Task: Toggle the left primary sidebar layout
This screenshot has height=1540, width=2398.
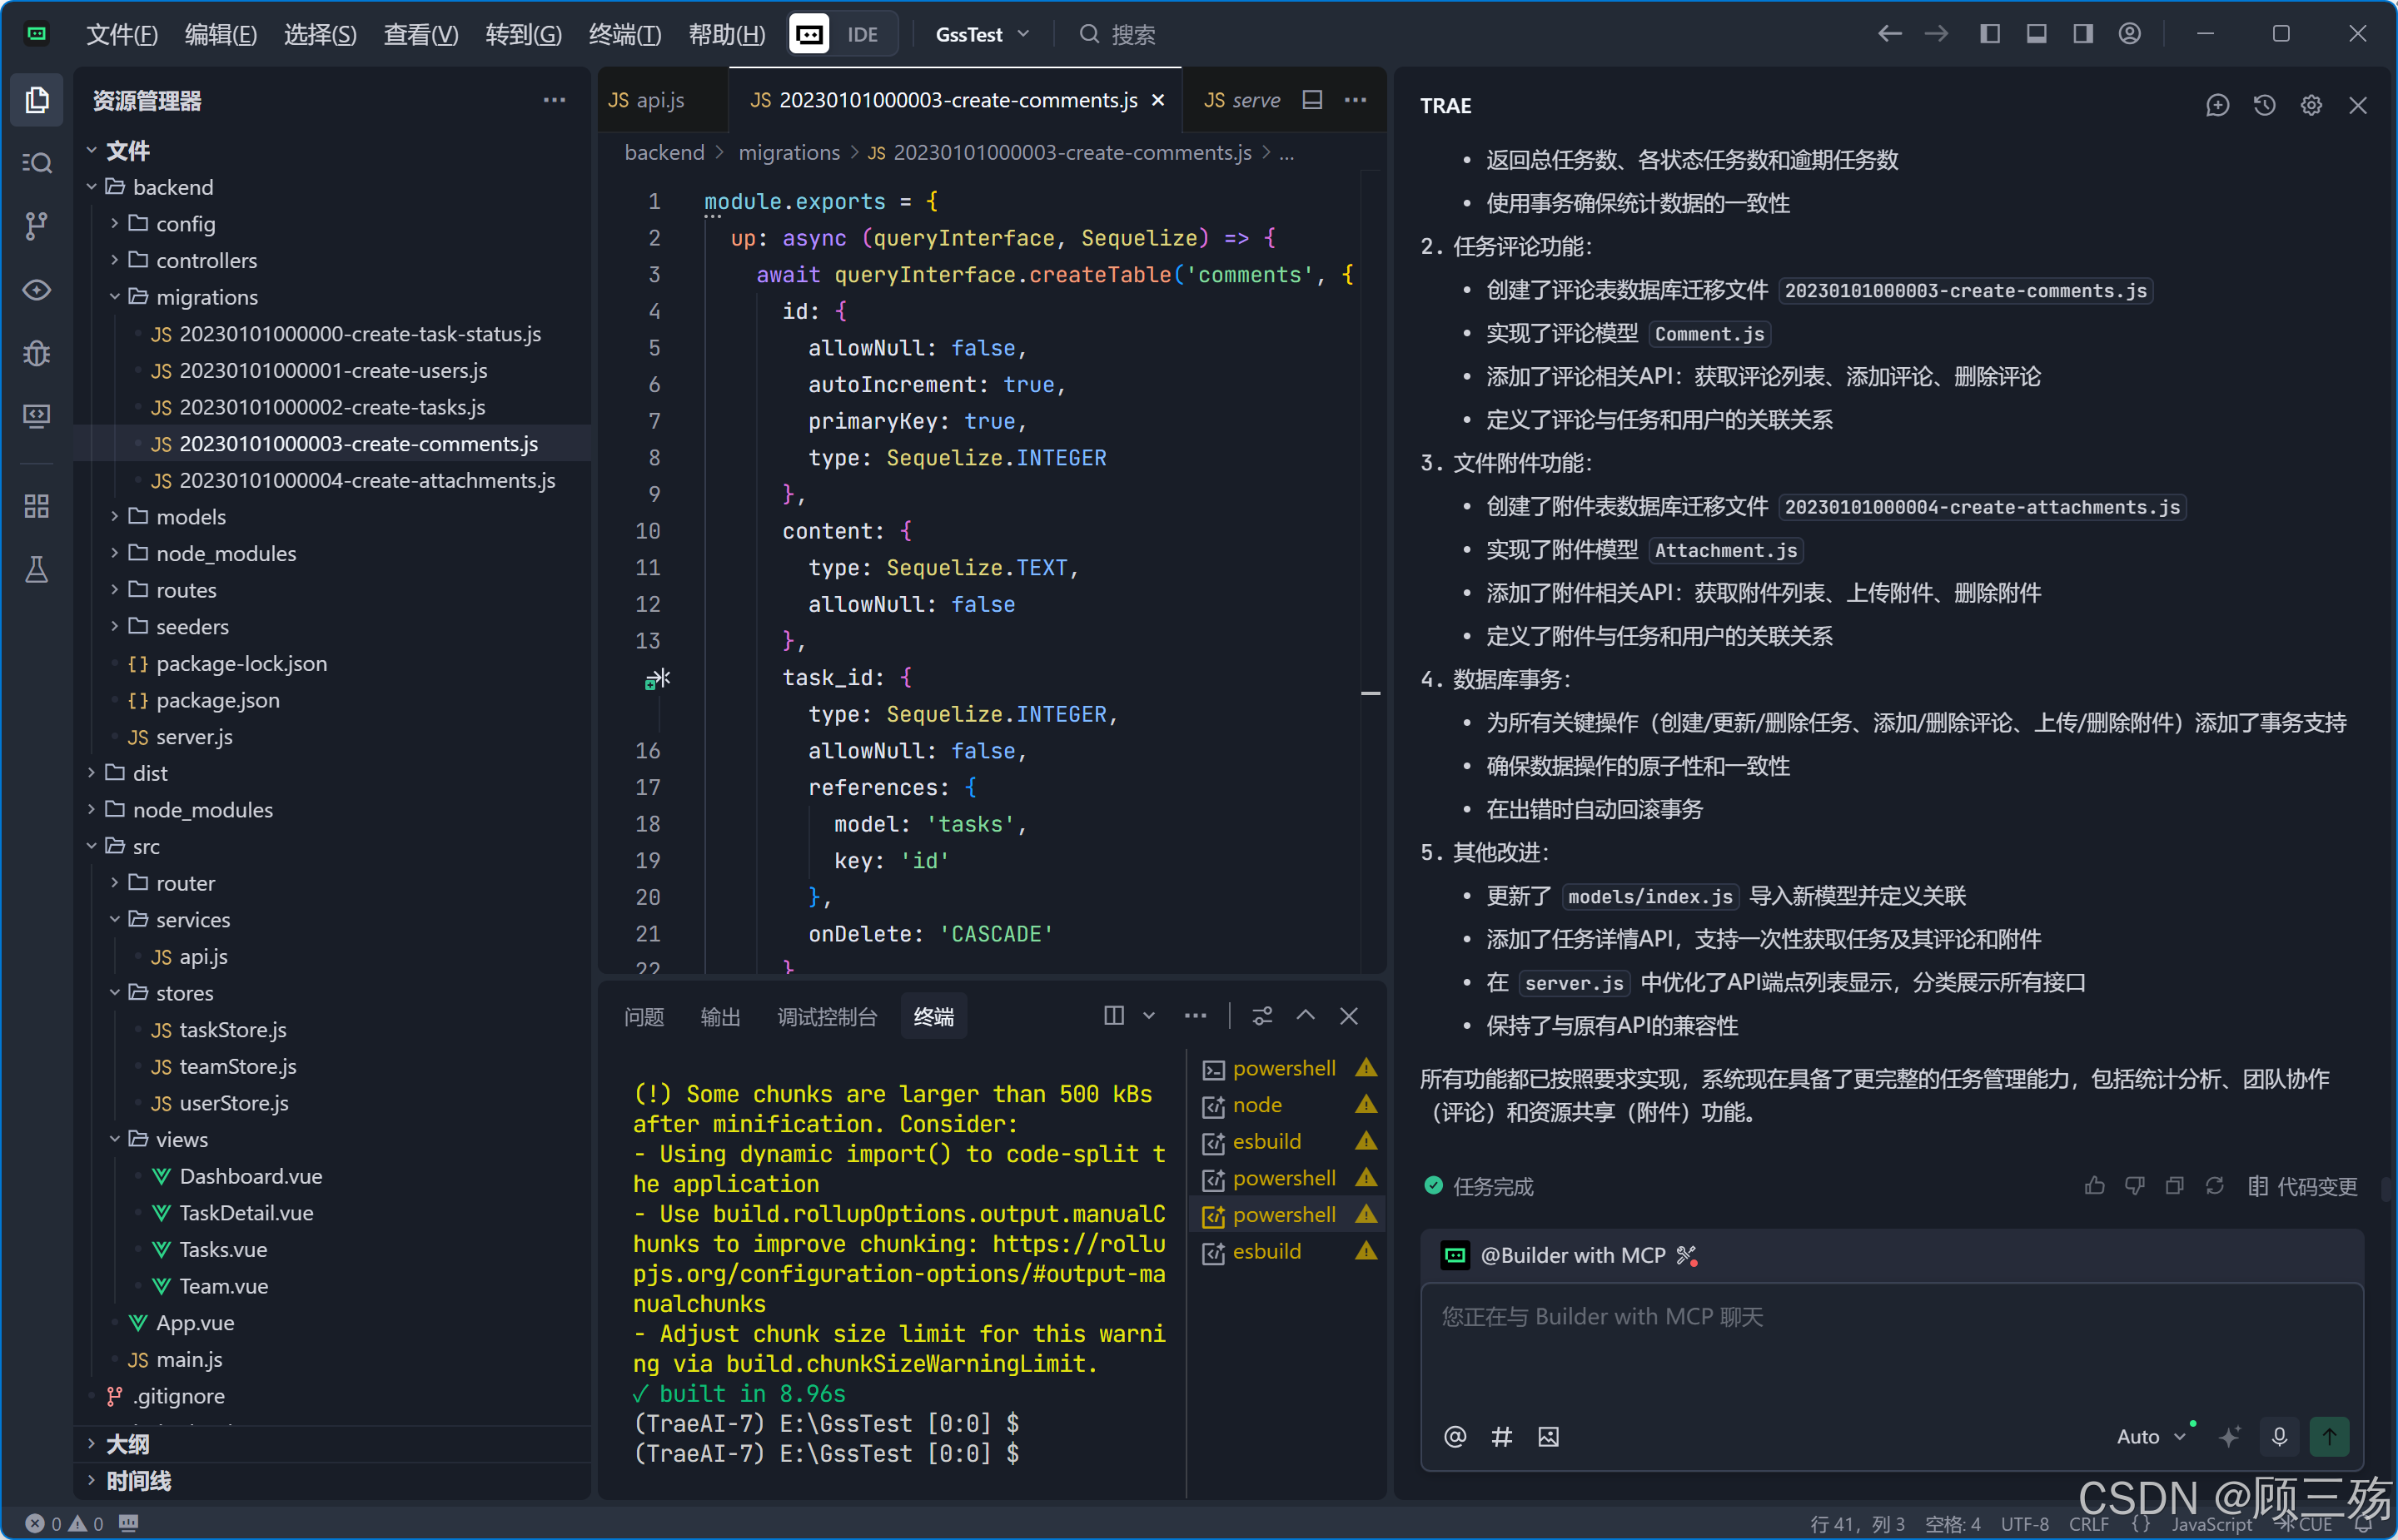Action: (x=1990, y=34)
